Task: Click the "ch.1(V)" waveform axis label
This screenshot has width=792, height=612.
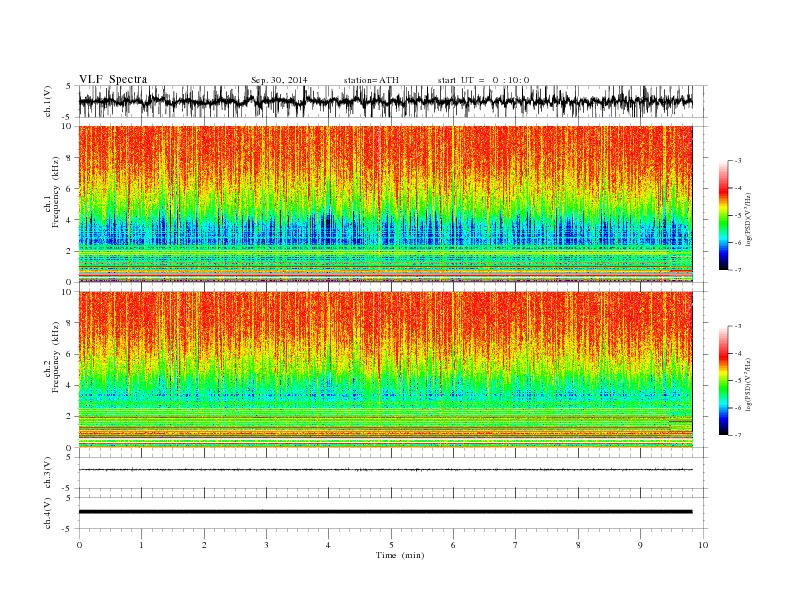Action: tap(48, 101)
